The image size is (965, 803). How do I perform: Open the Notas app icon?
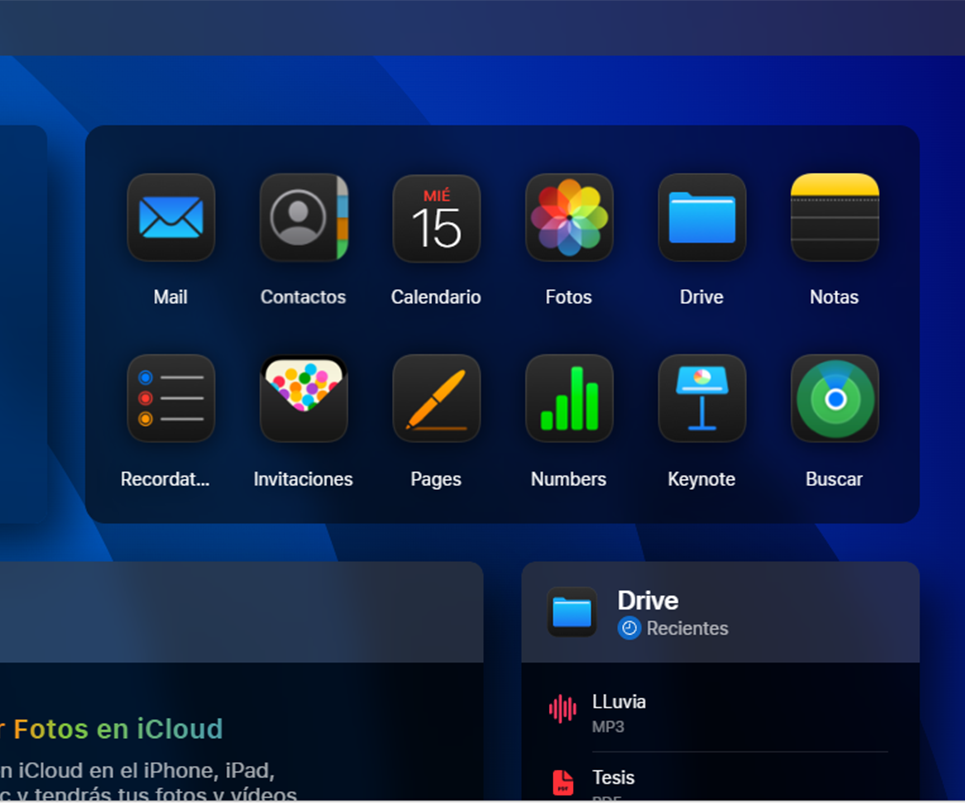click(x=835, y=217)
